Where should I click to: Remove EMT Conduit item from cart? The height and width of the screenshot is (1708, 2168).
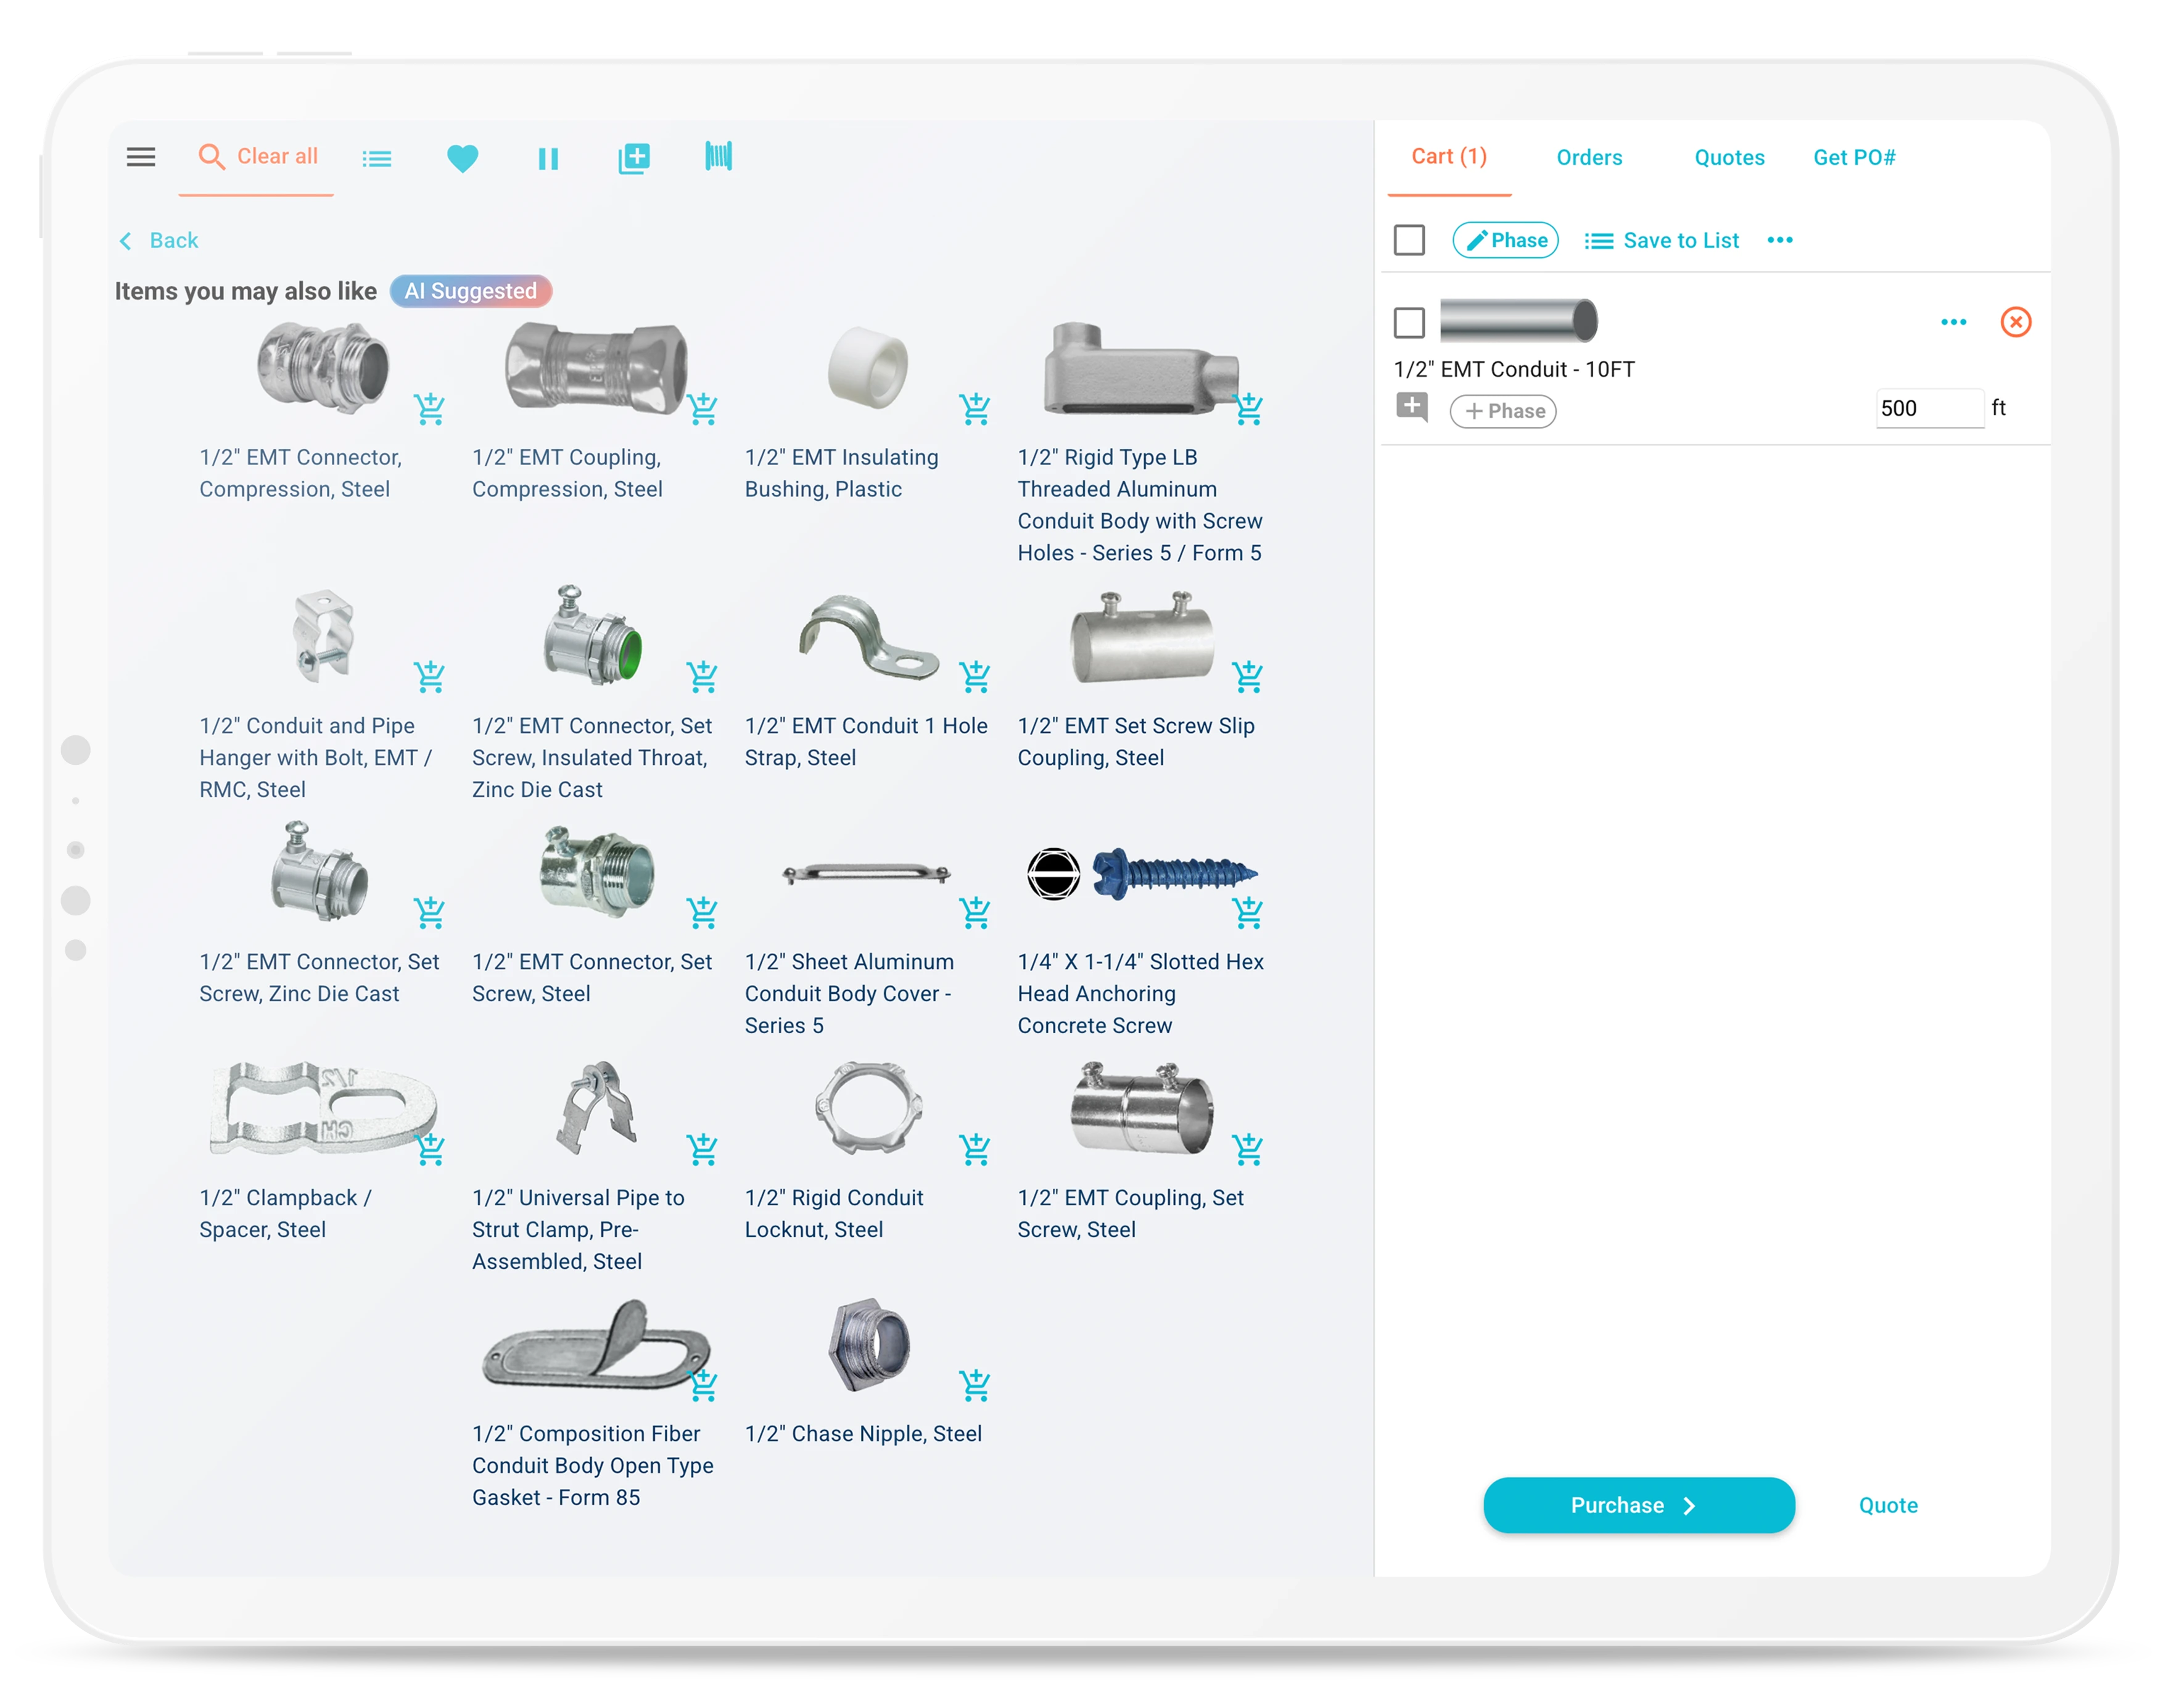click(x=2015, y=322)
